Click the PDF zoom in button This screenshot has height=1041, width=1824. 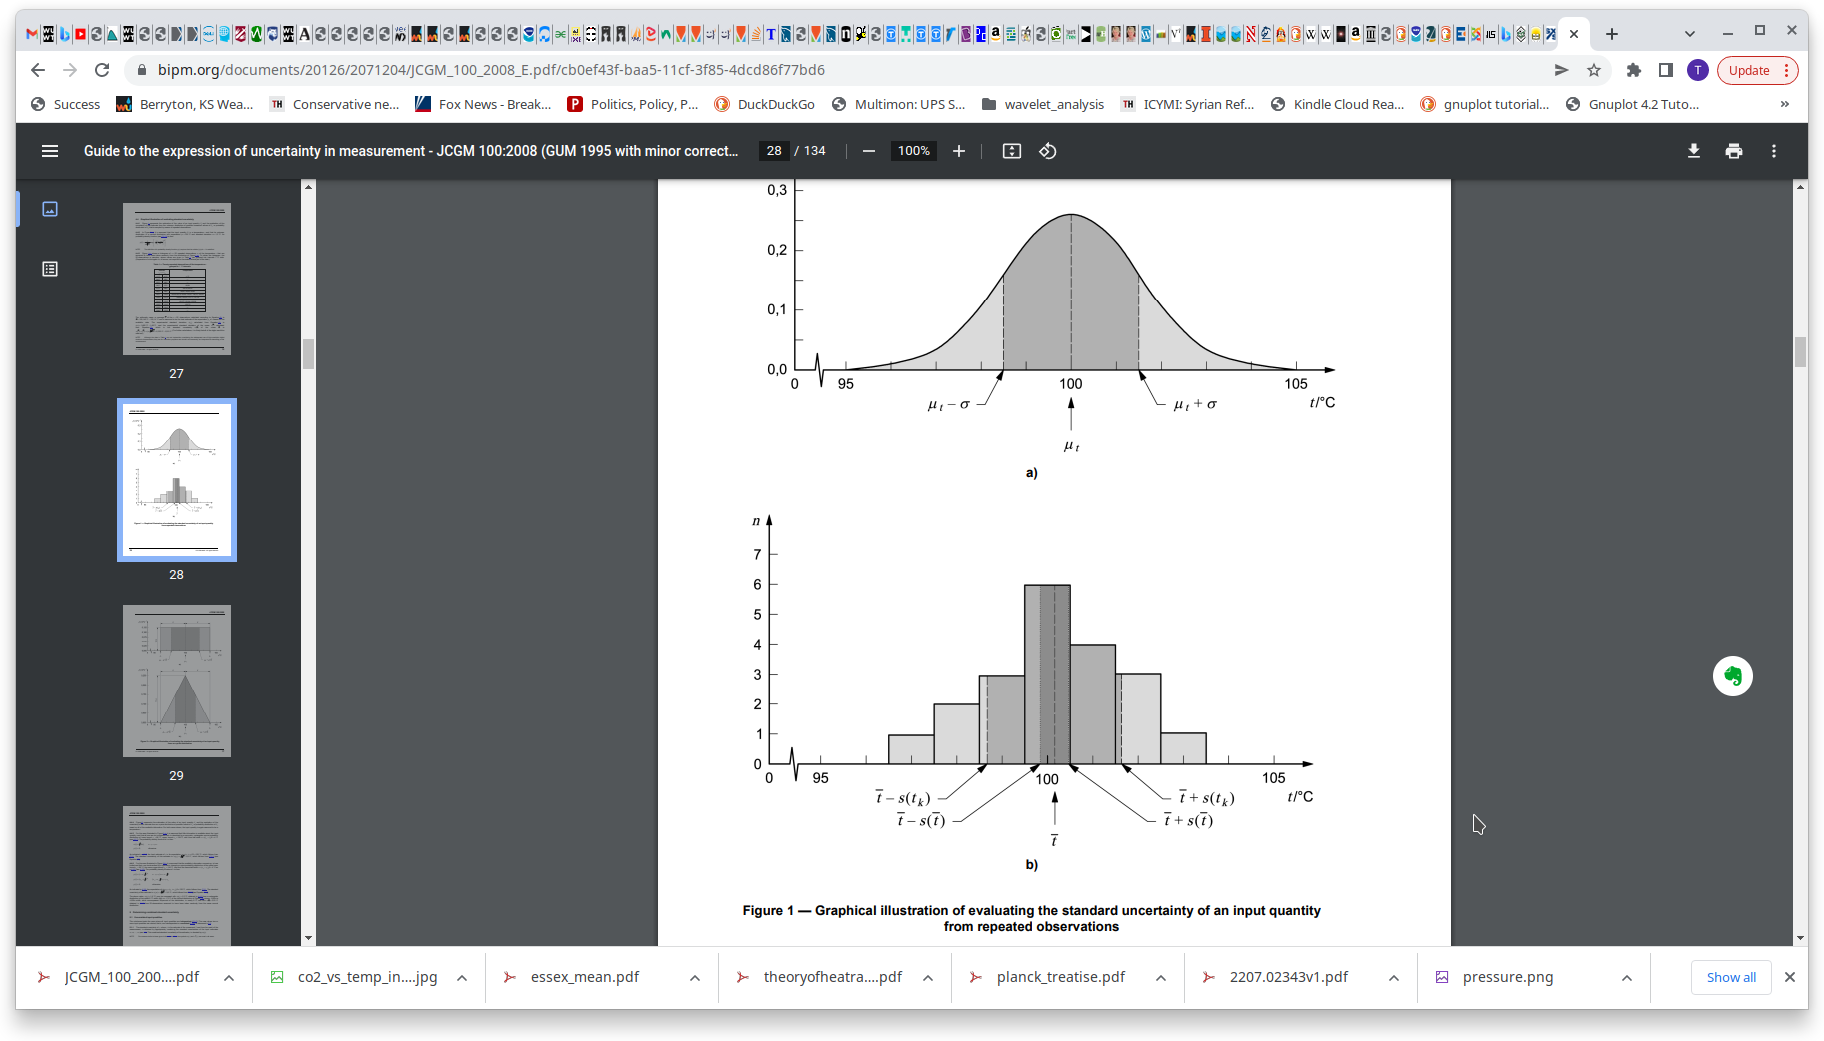959,151
